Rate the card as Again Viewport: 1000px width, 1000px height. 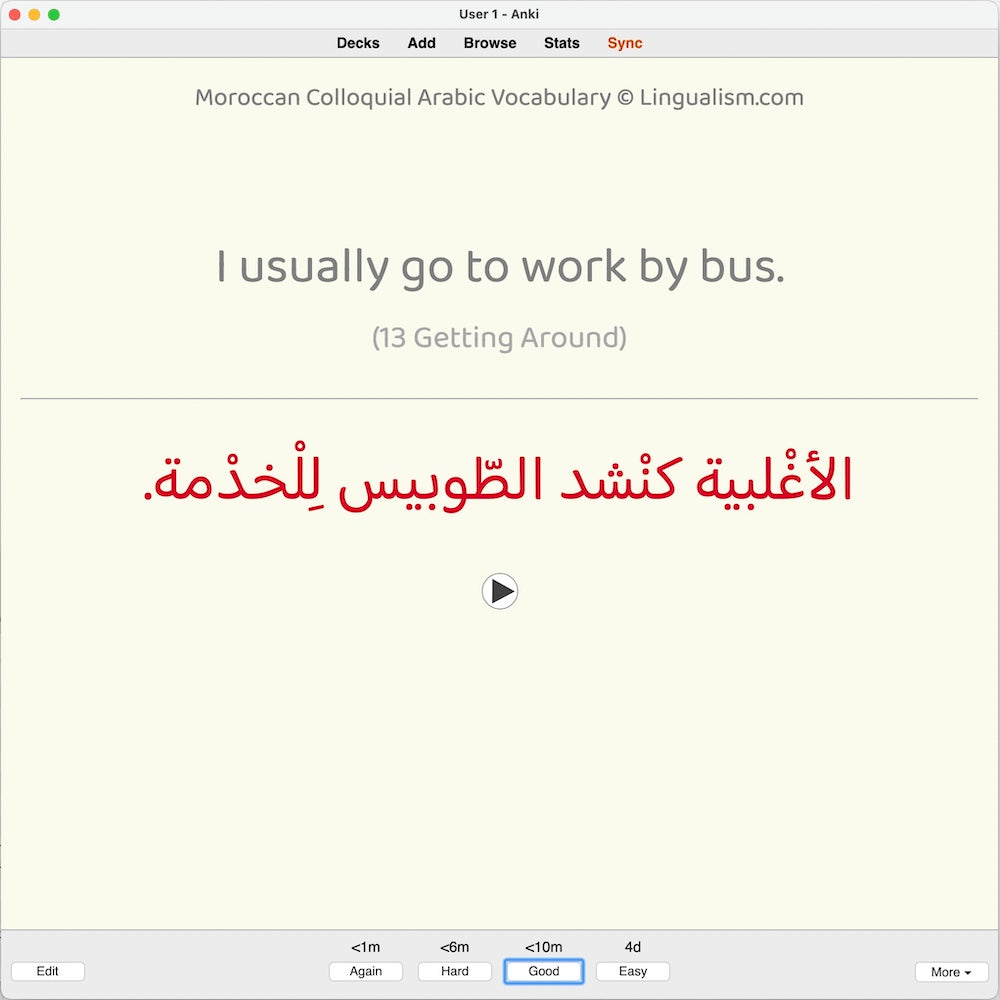tap(366, 971)
